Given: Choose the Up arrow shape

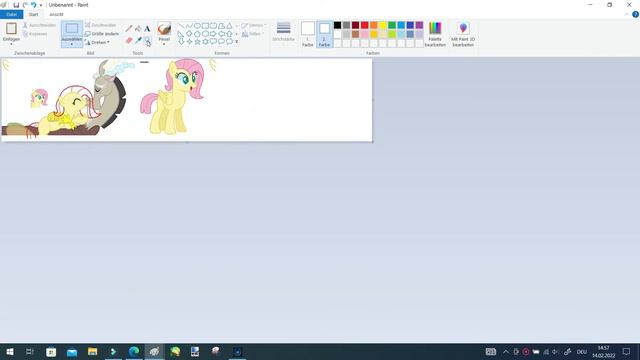Looking at the screenshot, I should tap(229, 33).
